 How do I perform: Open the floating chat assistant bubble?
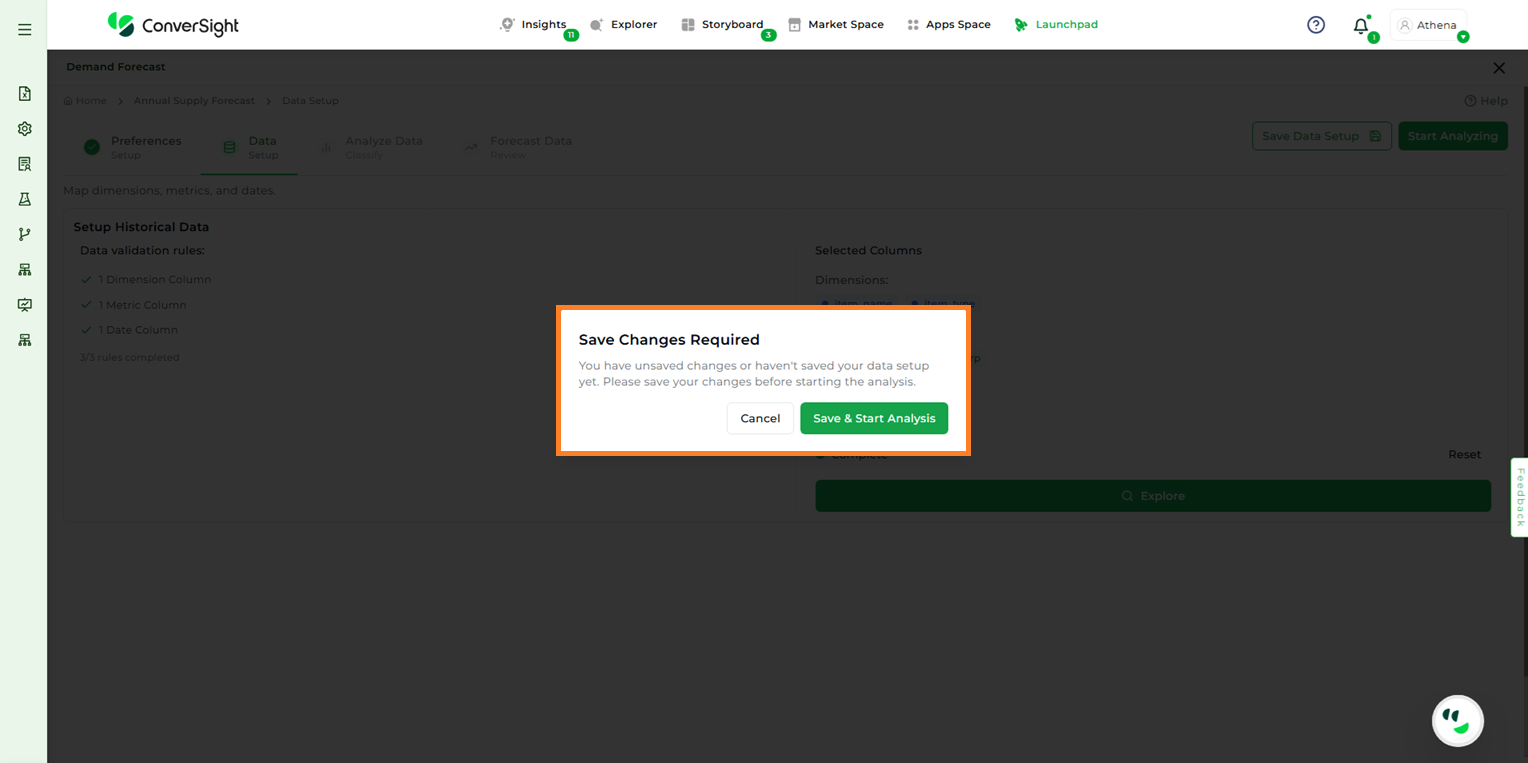(1457, 720)
